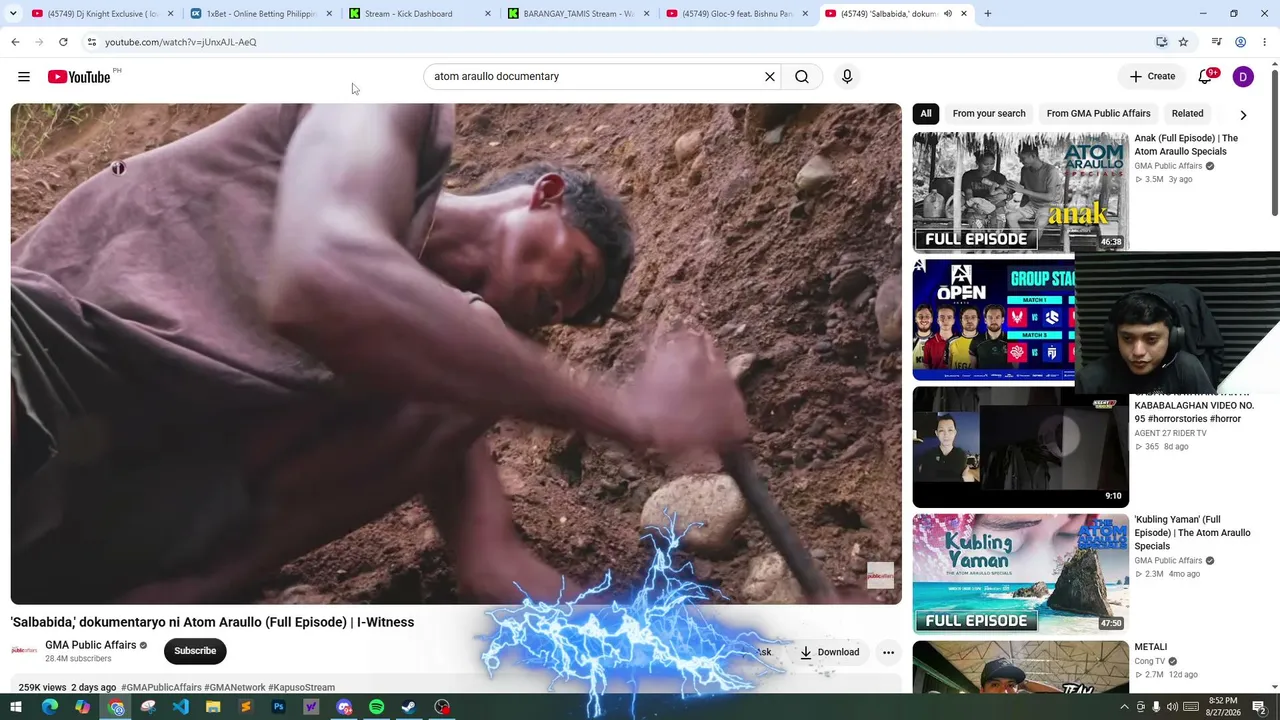Select the All filter chip
1280x720 pixels.
pyautogui.click(x=926, y=114)
